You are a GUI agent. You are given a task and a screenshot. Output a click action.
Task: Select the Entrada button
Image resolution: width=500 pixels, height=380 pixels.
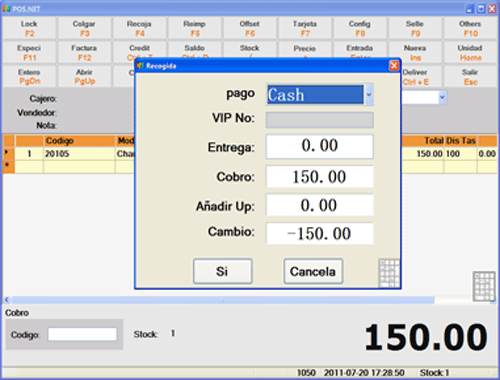[x=360, y=50]
